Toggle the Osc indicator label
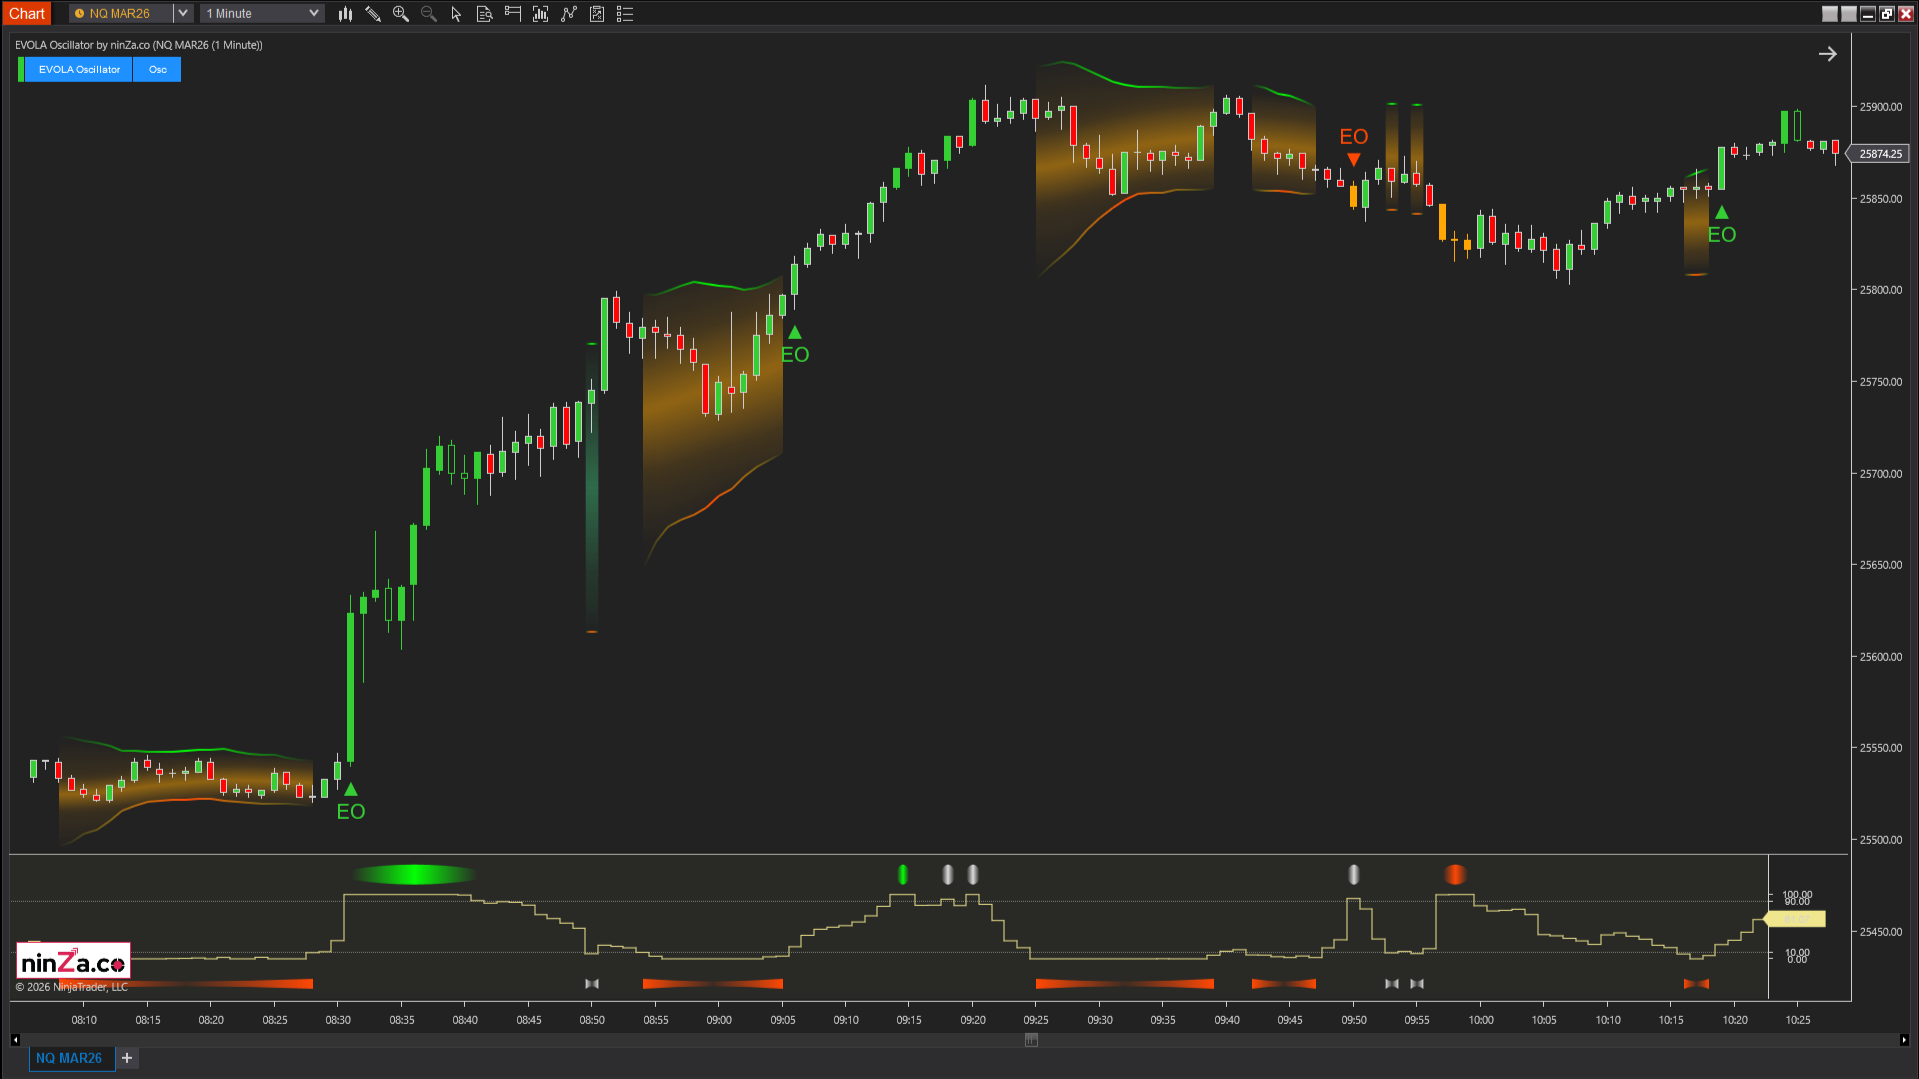This screenshot has height=1079, width=1919. [156, 69]
